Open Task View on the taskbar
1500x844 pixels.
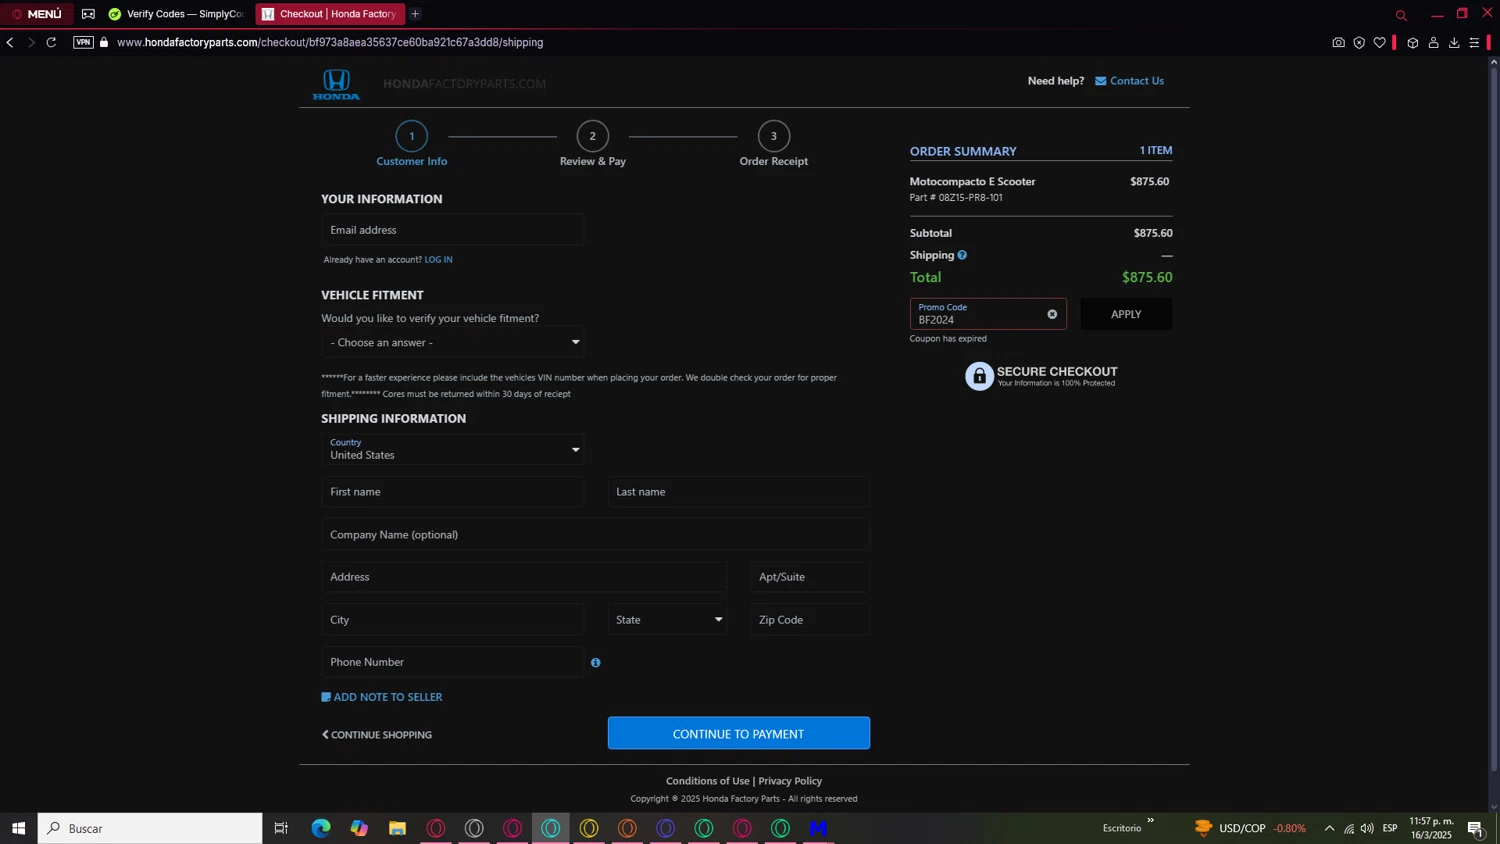(281, 828)
